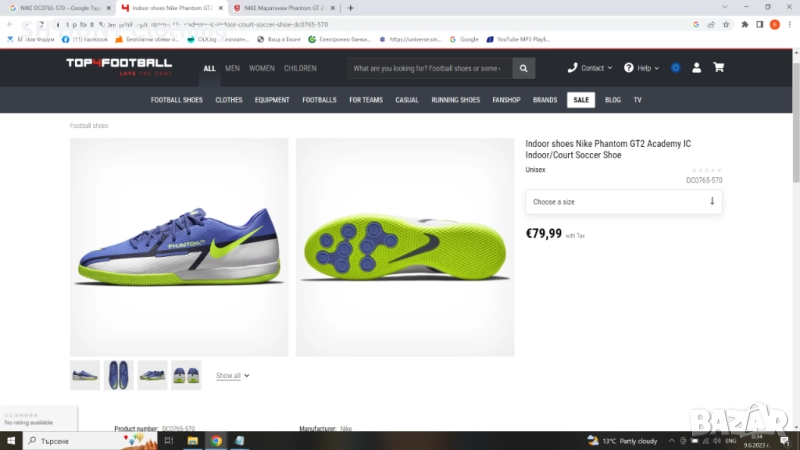Open a new browser tab
800x450 pixels.
tap(350, 7)
